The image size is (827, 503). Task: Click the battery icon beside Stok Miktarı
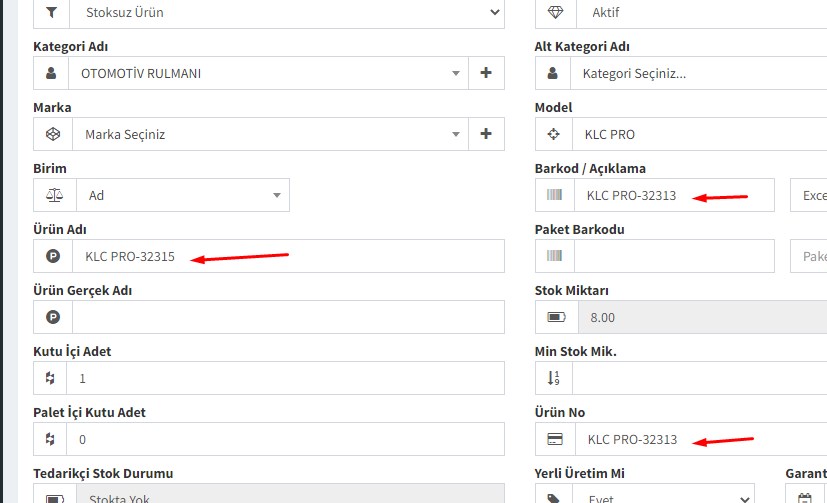(x=556, y=318)
